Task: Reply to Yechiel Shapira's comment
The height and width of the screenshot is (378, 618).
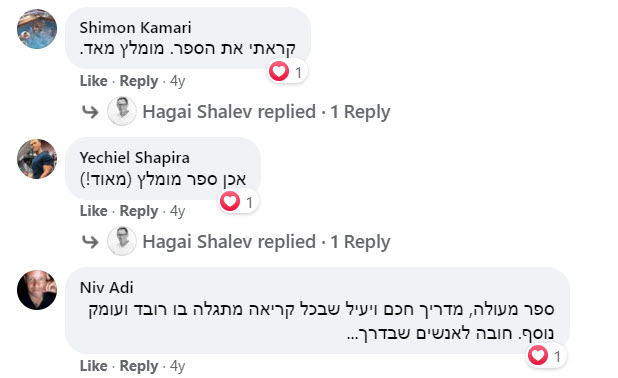Action: point(139,211)
